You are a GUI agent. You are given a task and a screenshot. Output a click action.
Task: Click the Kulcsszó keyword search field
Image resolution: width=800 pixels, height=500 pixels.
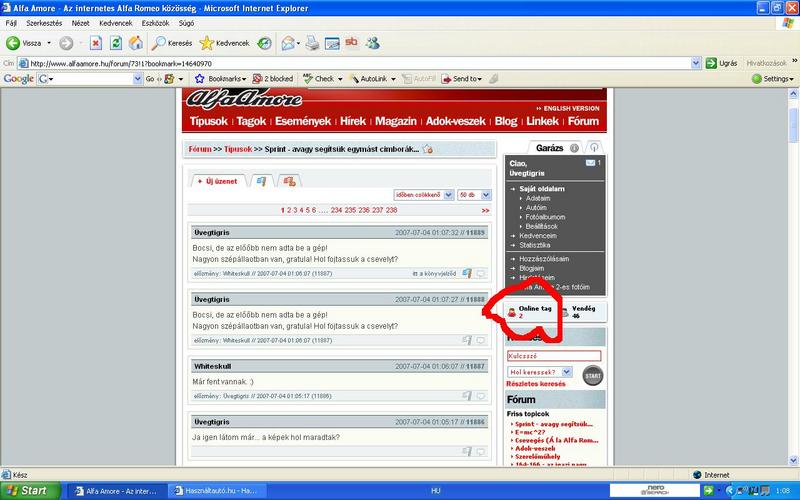point(554,356)
